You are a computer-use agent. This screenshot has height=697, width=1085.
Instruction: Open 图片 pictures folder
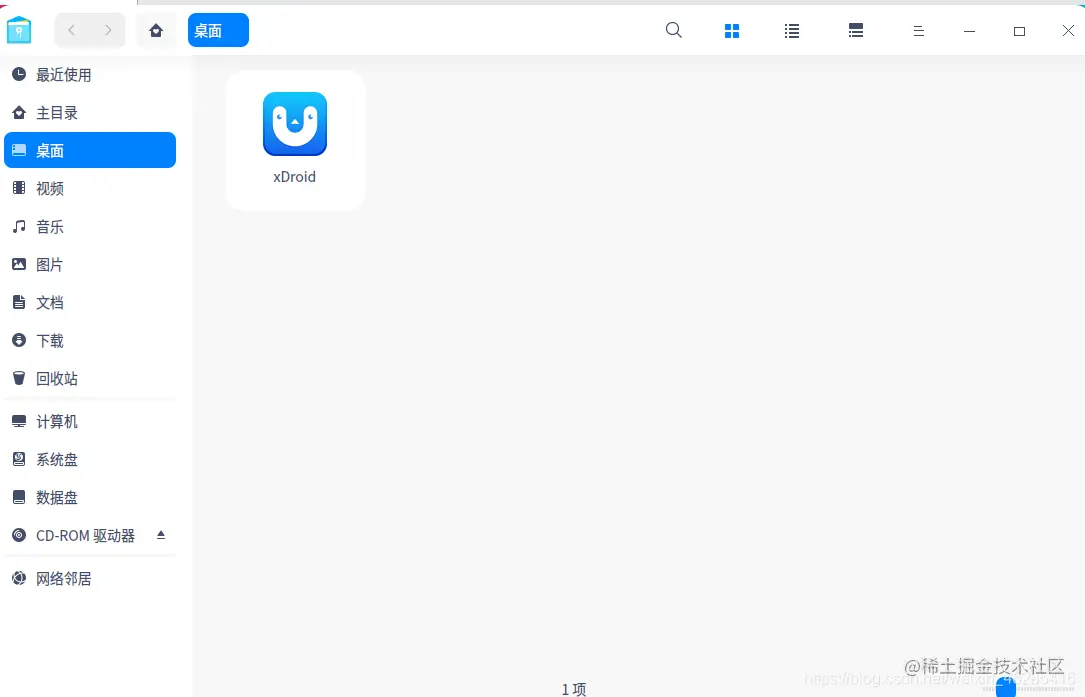[90, 264]
